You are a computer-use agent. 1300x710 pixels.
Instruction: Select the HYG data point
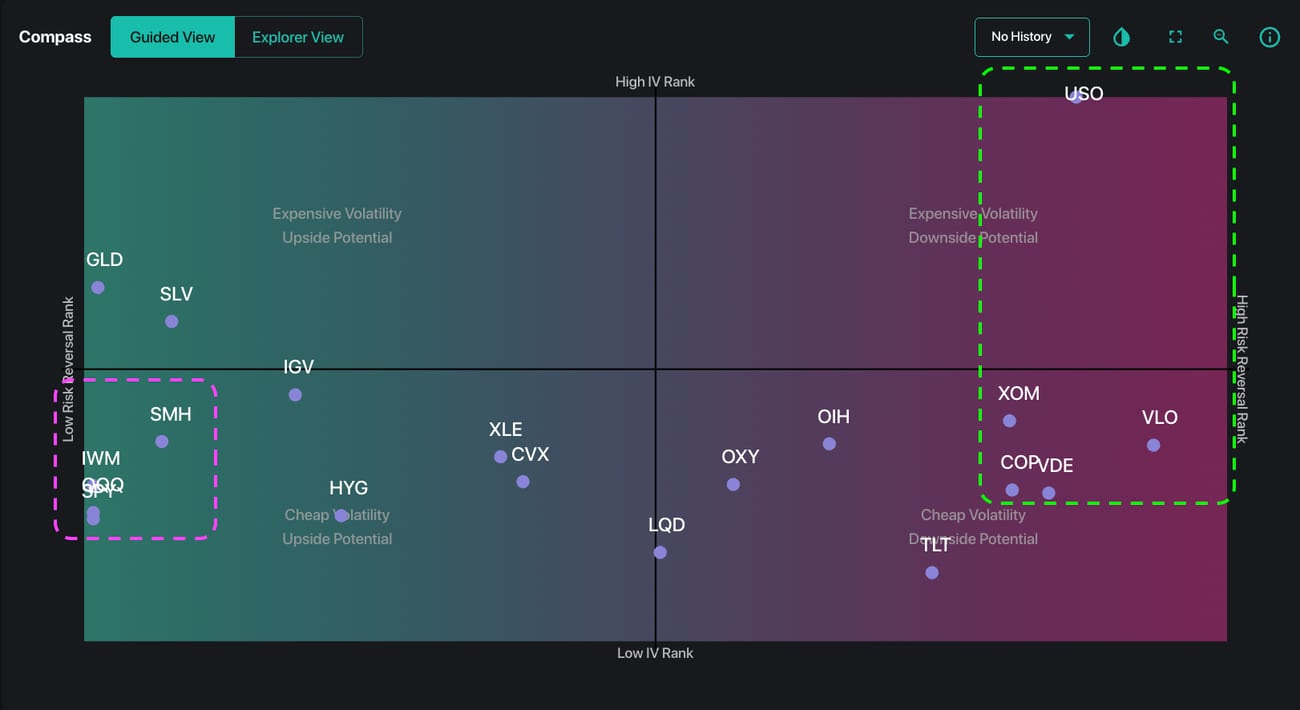coord(341,515)
